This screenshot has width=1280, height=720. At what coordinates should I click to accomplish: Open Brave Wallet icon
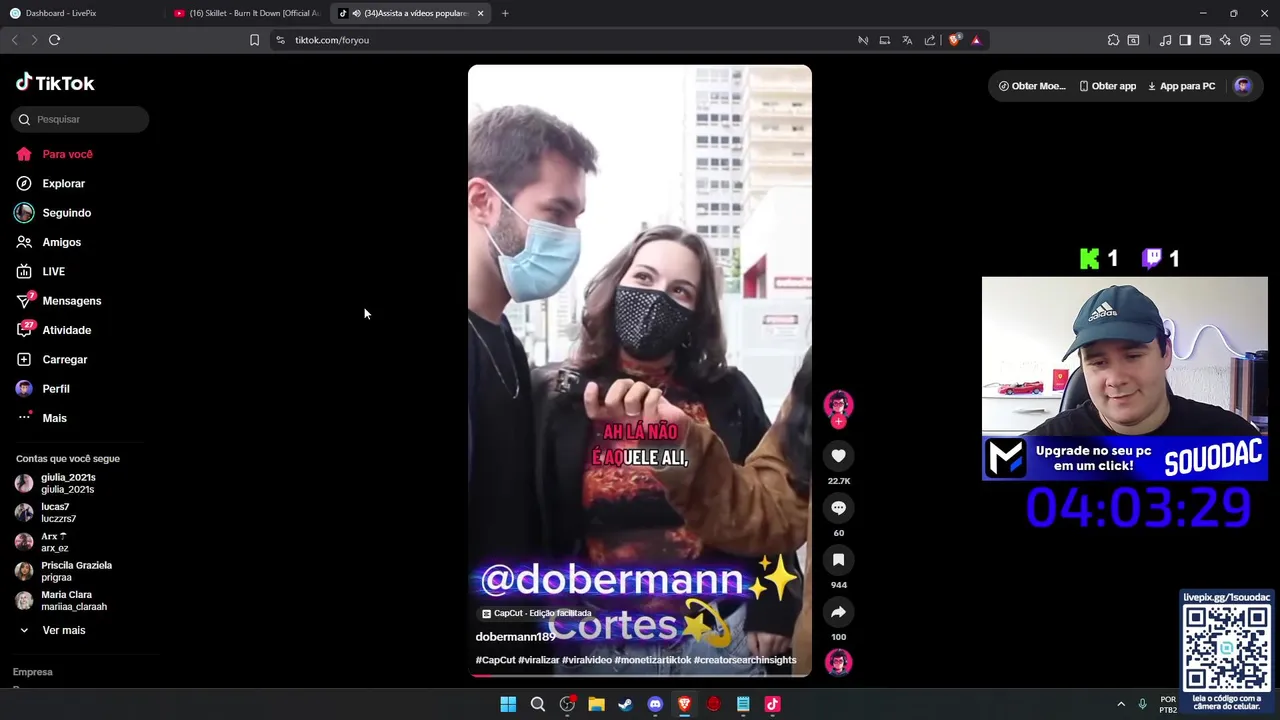tap(1205, 40)
